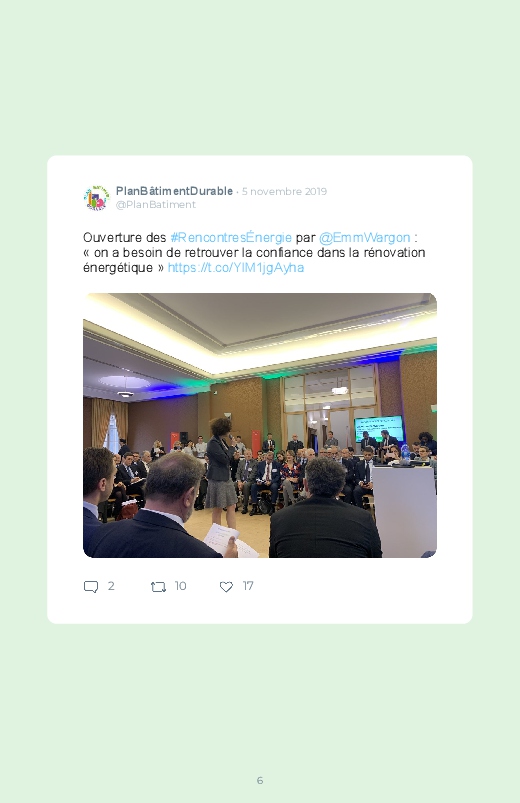Open the @EmmWargon mention
520x803 pixels.
(x=364, y=238)
